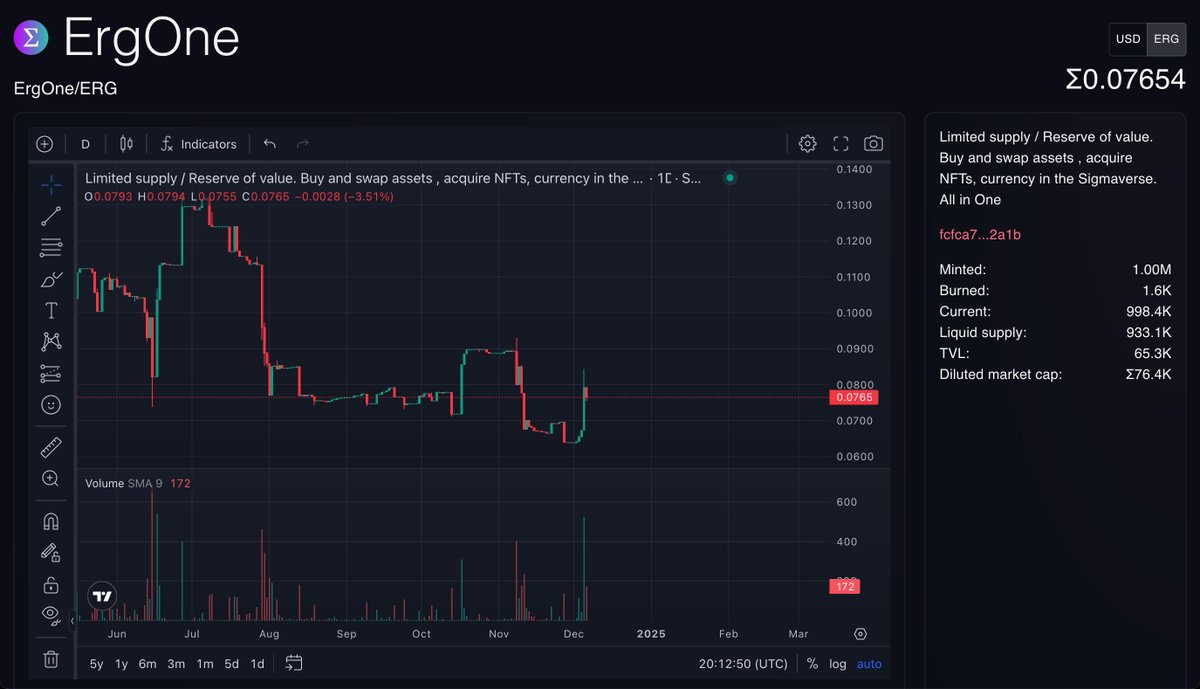
Task: Set chart range to 6m
Action: [x=147, y=664]
